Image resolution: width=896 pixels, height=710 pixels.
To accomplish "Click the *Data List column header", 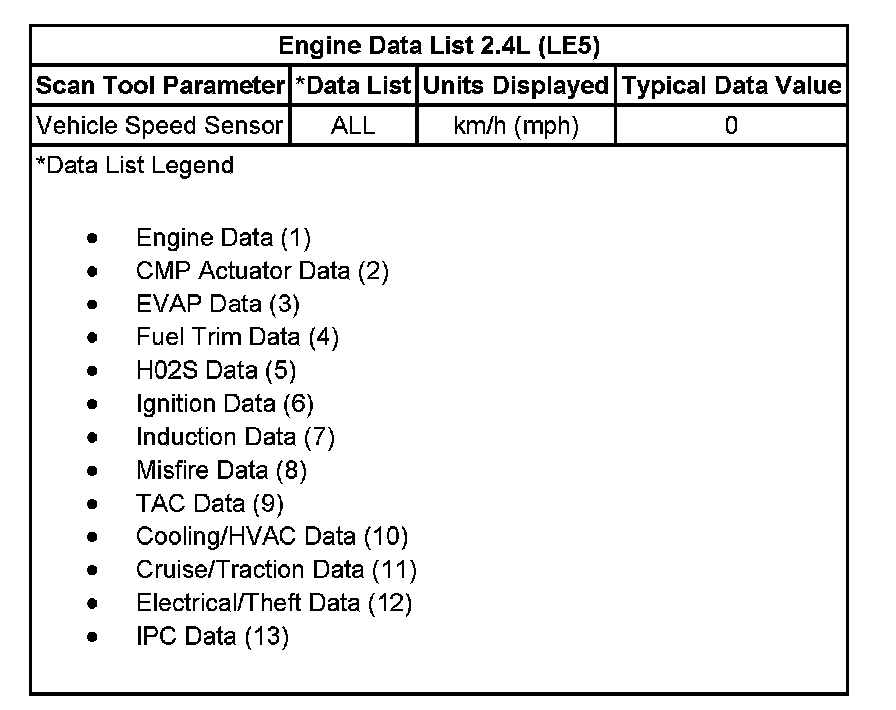I will click(x=353, y=86).
